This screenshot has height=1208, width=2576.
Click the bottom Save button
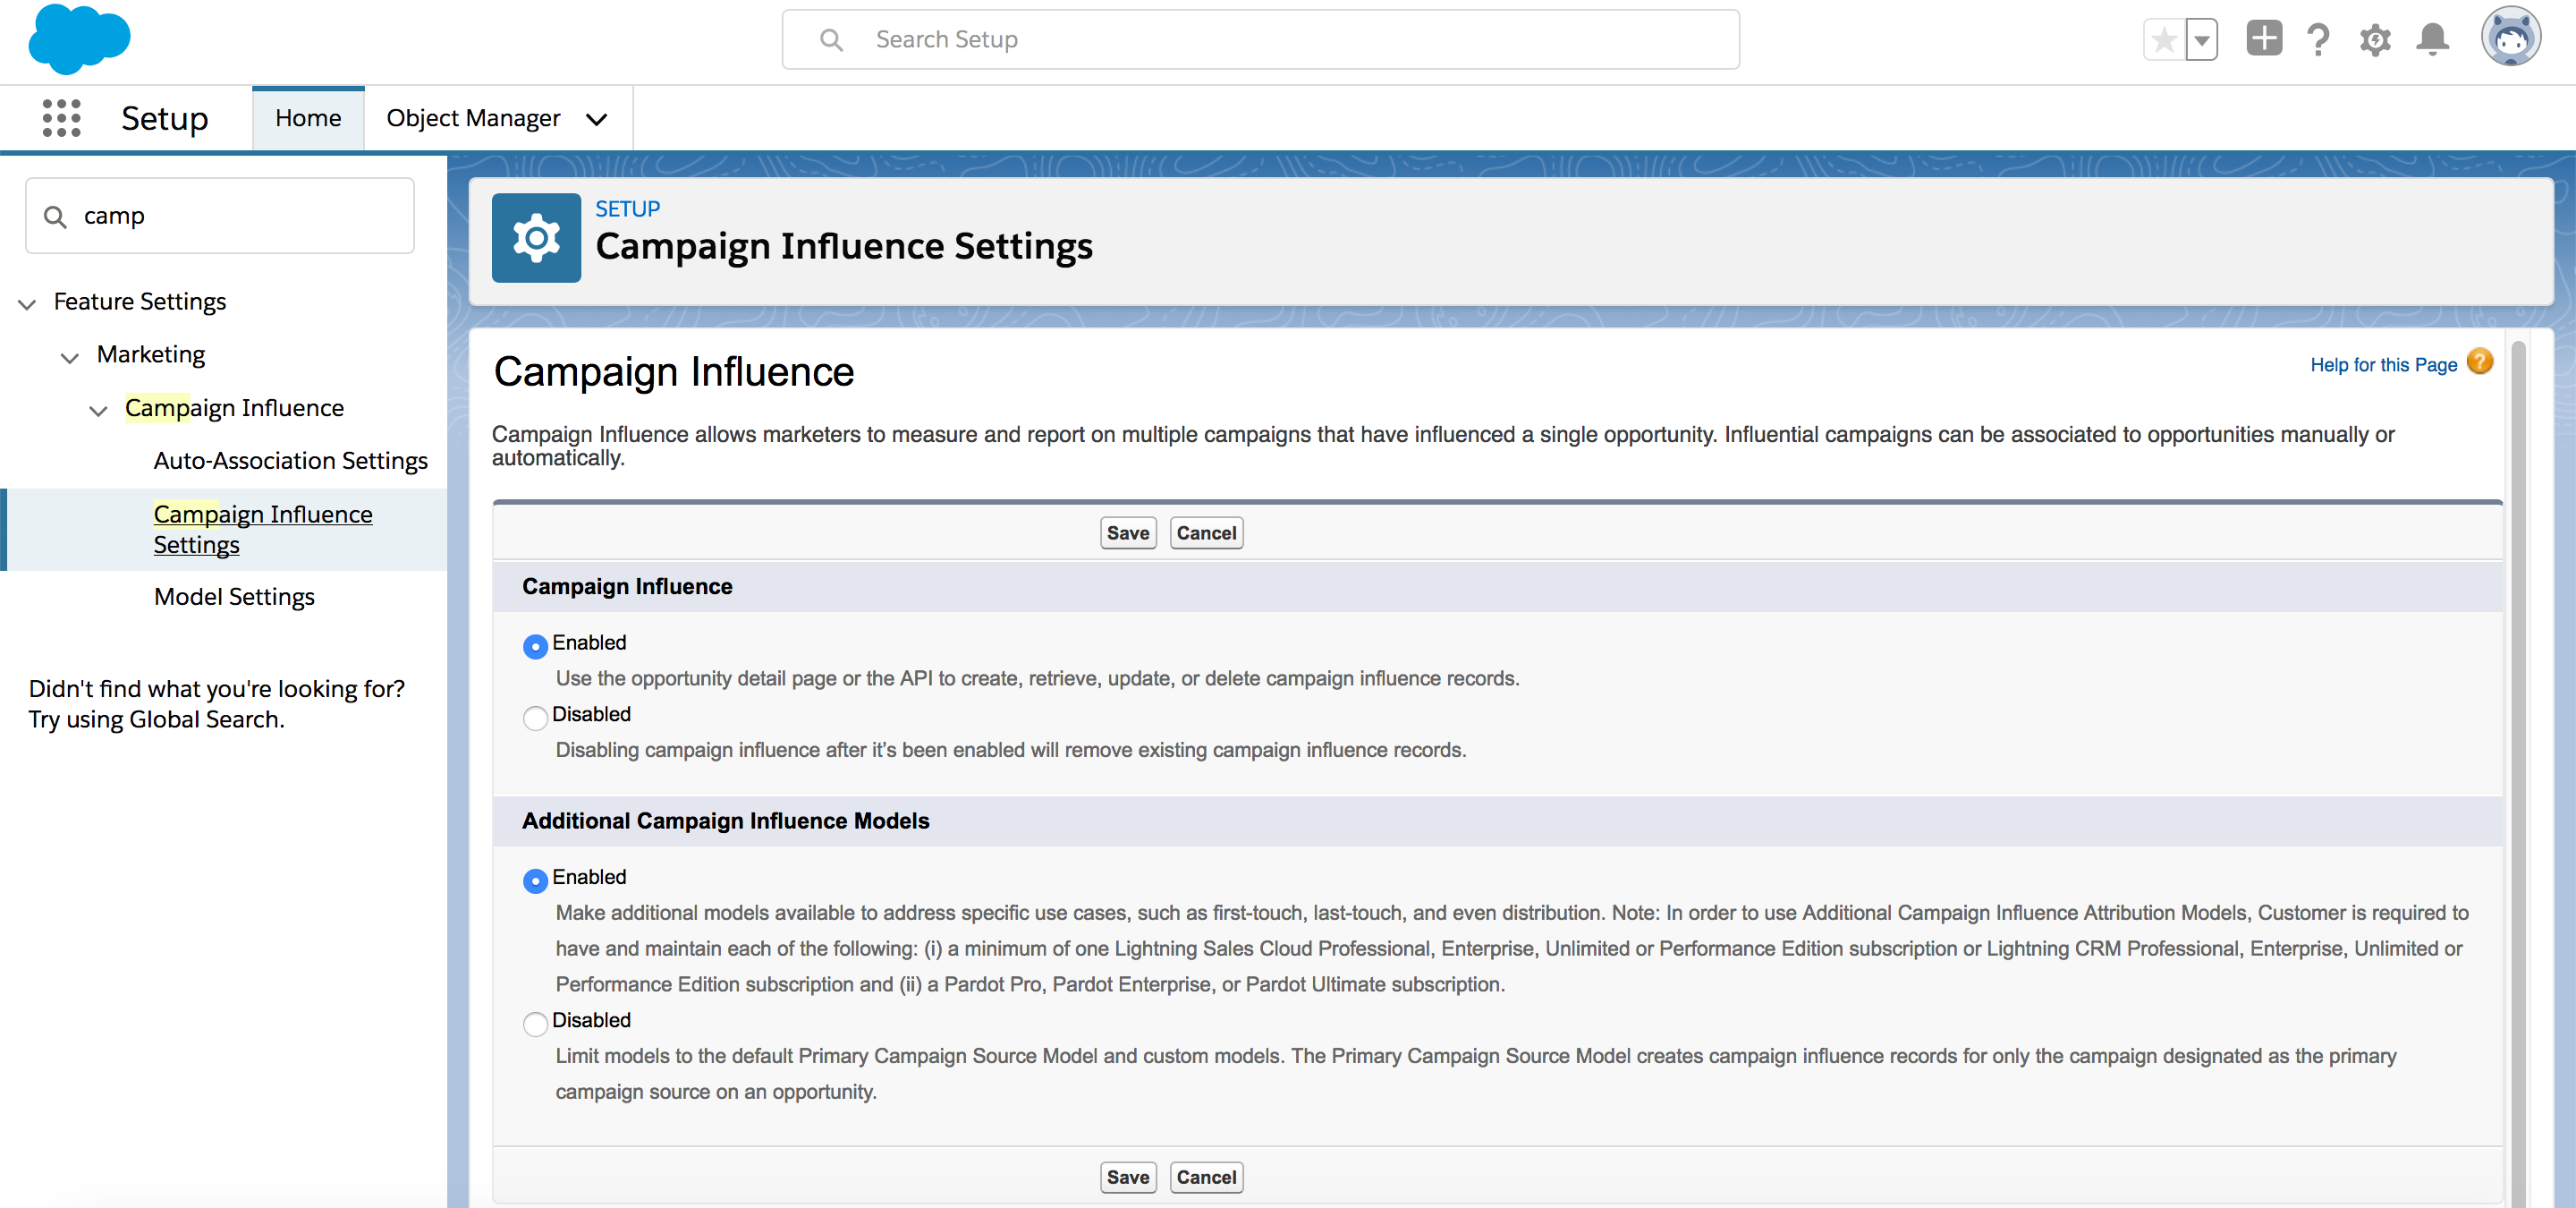click(1128, 1177)
